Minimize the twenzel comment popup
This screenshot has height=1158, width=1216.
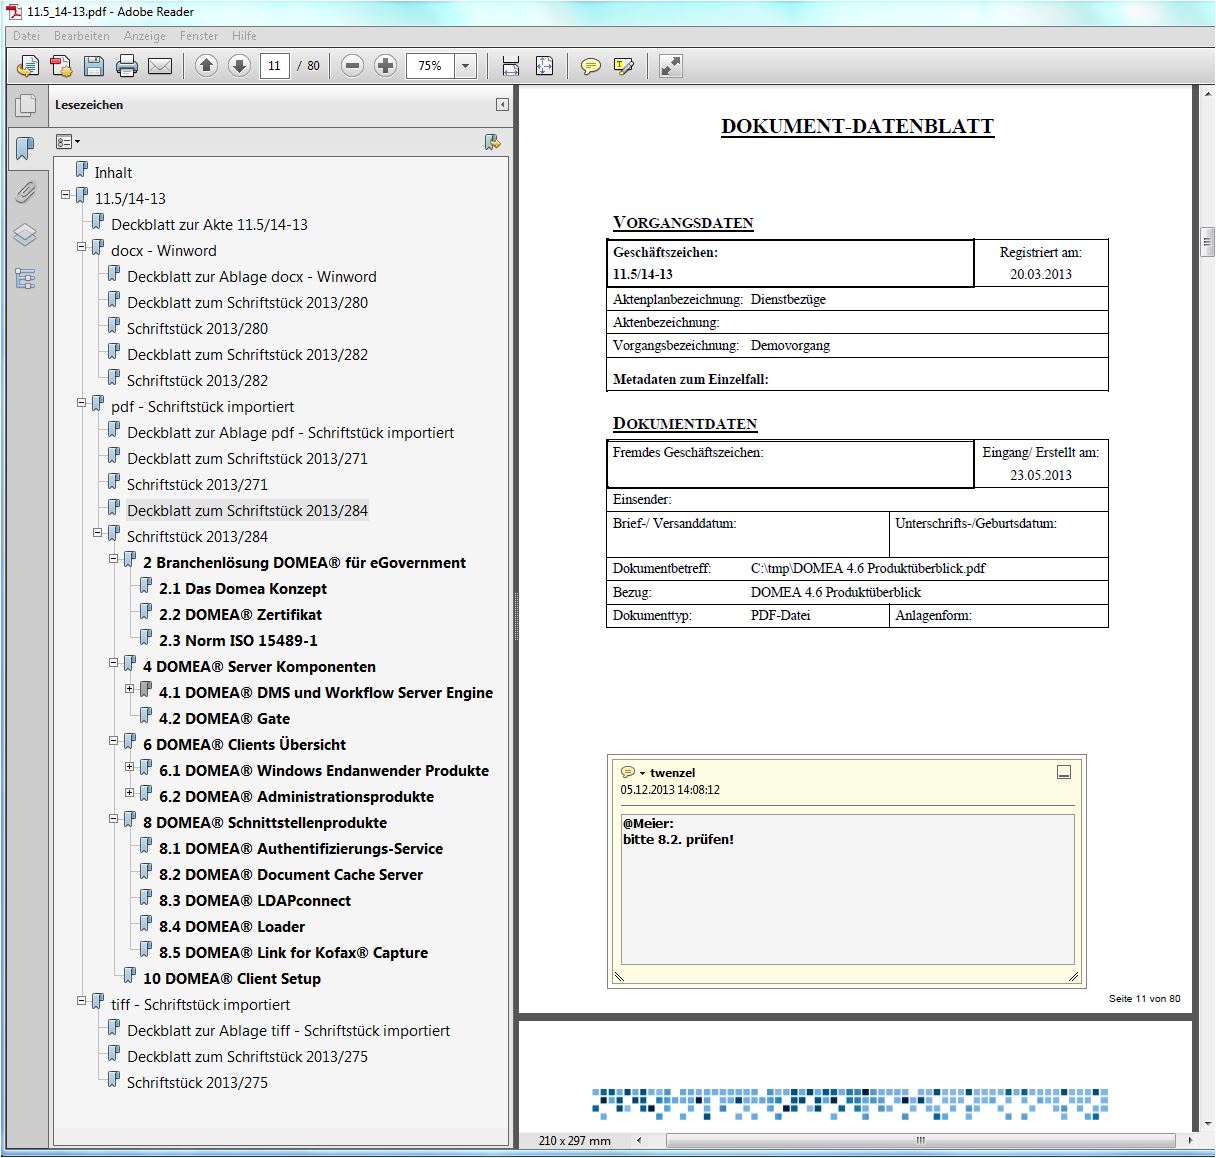point(1064,772)
